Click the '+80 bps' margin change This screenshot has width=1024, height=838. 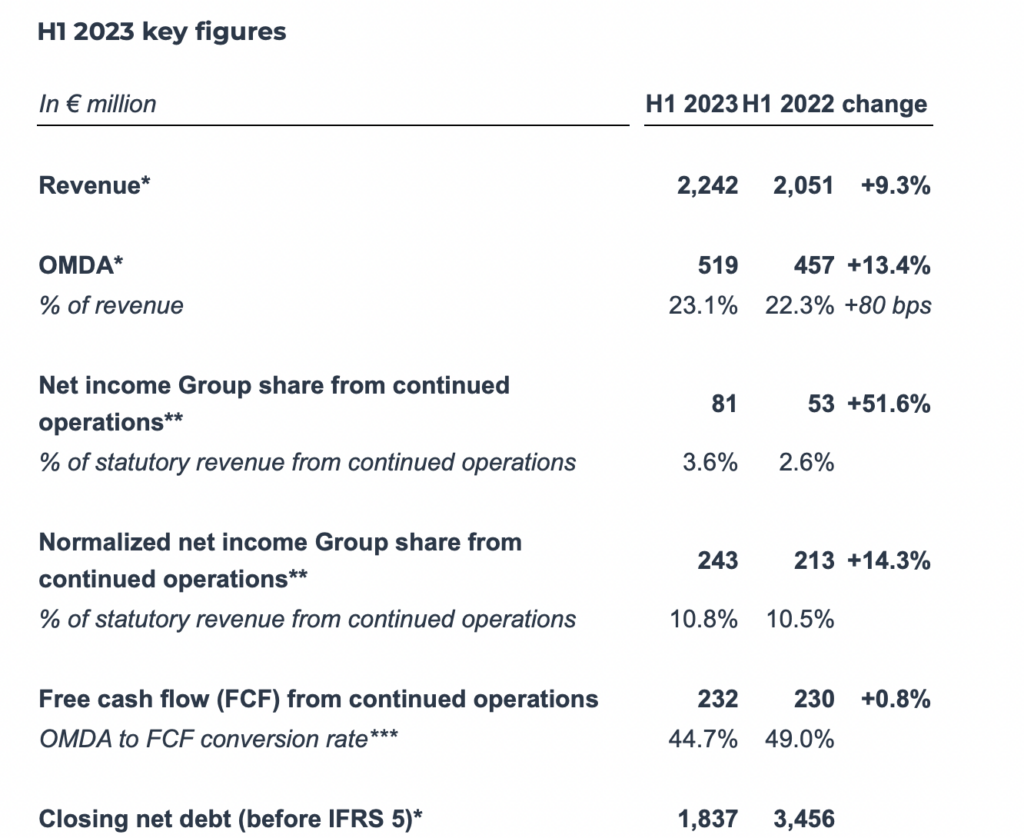pos(888,306)
